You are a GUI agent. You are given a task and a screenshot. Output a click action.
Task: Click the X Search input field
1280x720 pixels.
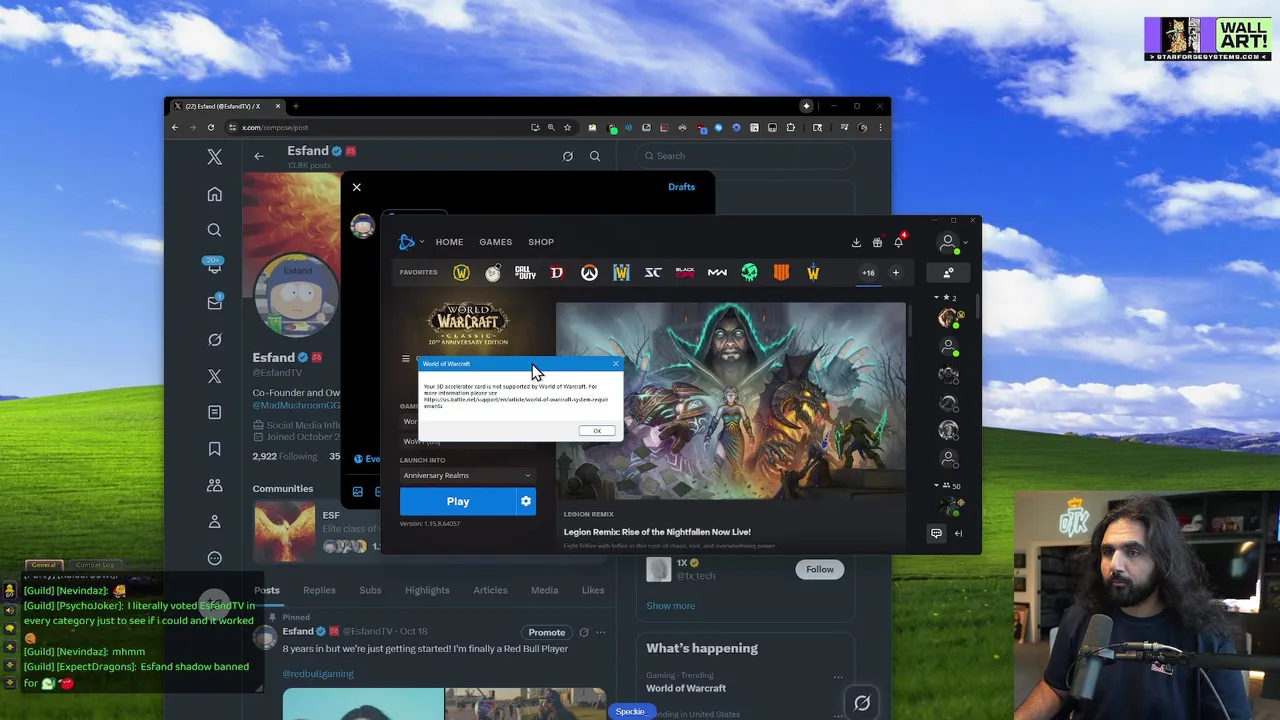pyautogui.click(x=747, y=156)
